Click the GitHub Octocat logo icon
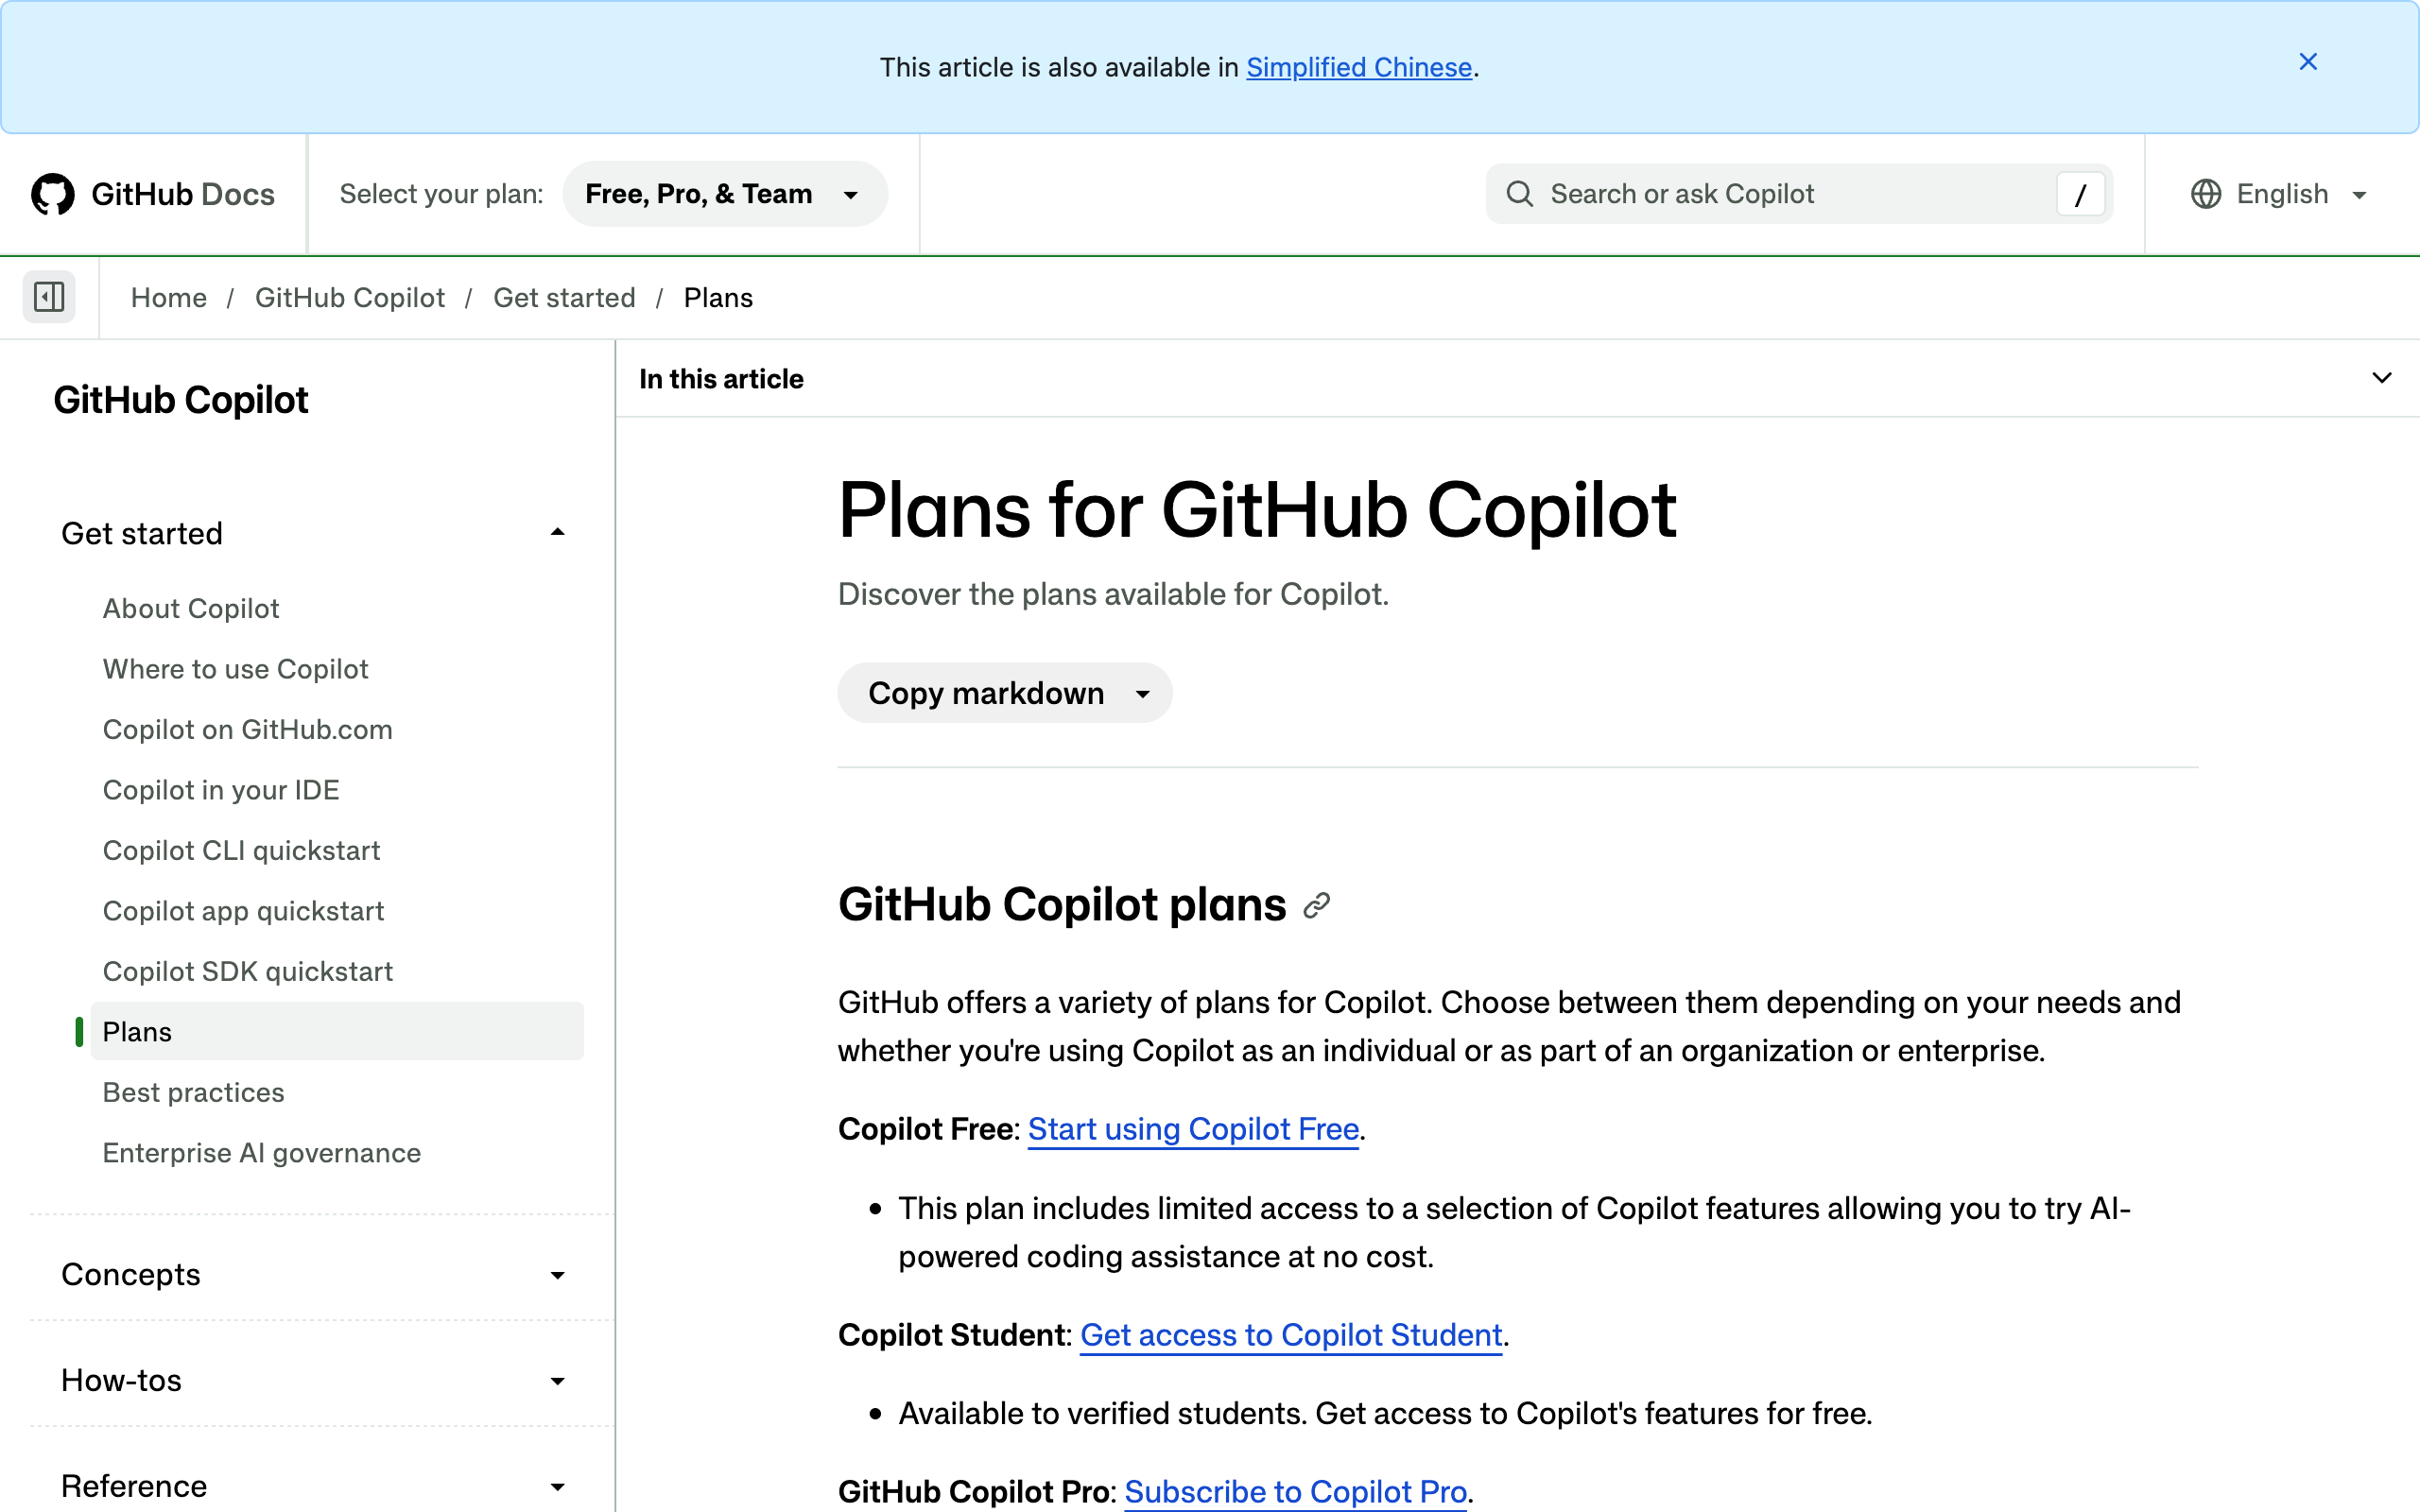 [x=53, y=194]
